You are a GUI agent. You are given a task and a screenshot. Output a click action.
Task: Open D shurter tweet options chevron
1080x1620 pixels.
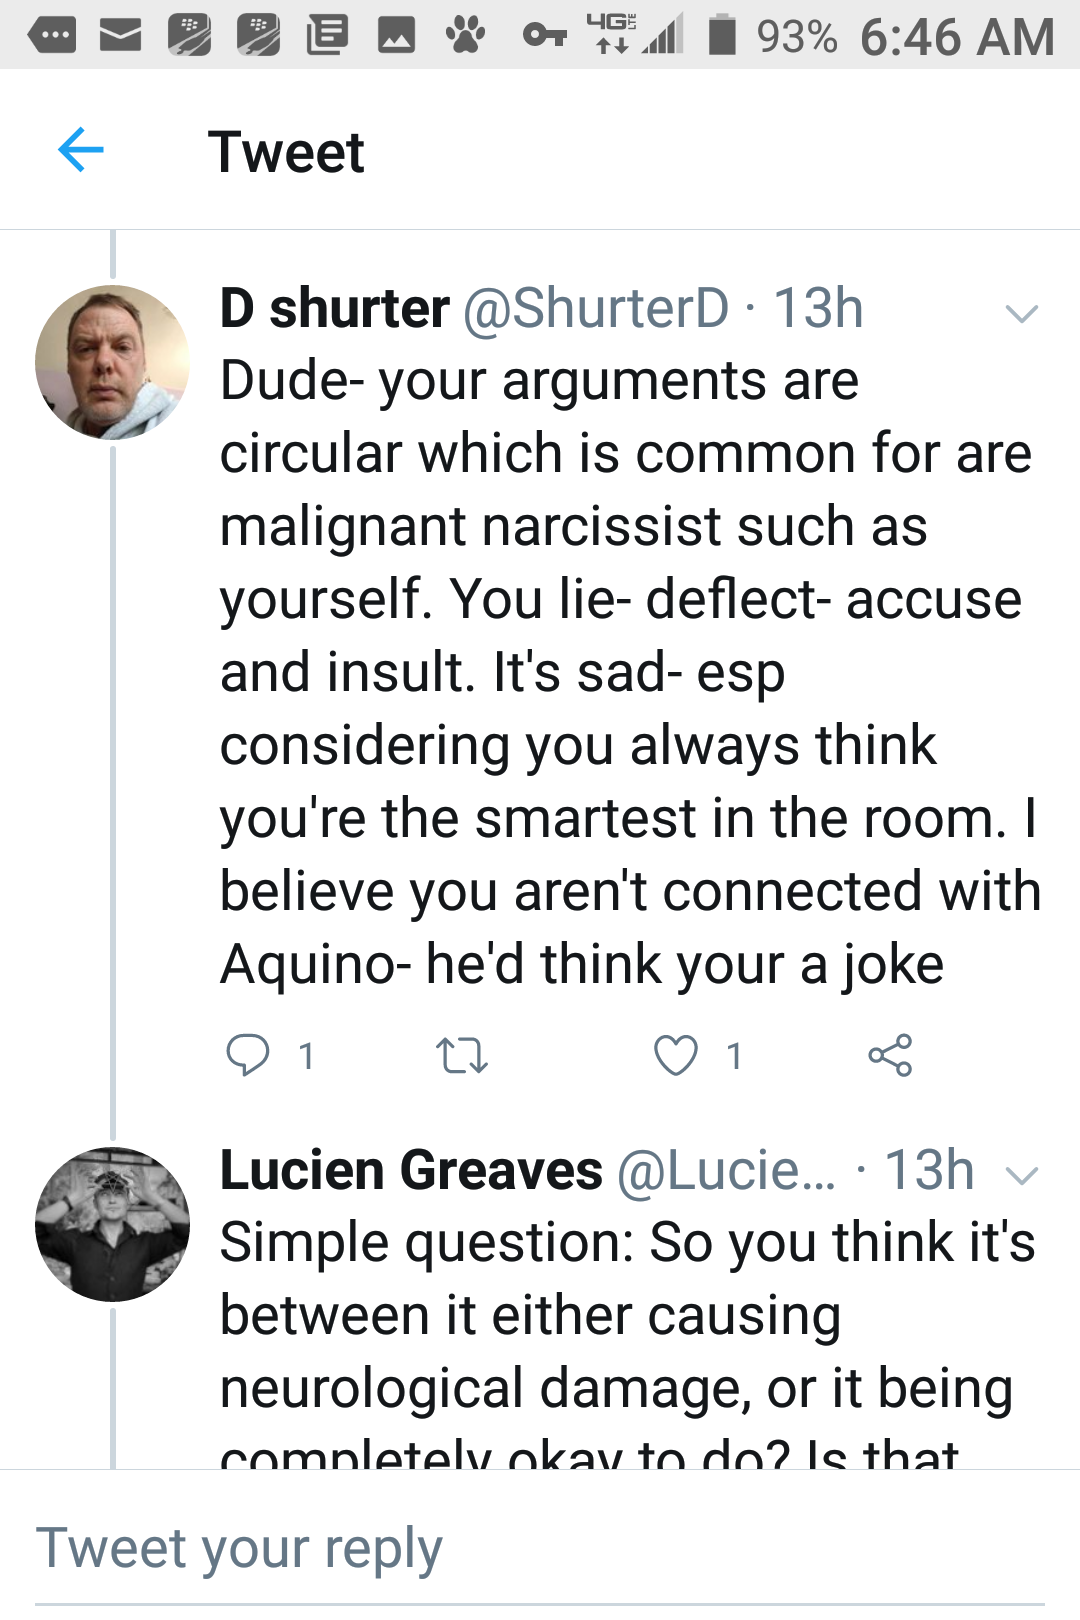click(1021, 313)
